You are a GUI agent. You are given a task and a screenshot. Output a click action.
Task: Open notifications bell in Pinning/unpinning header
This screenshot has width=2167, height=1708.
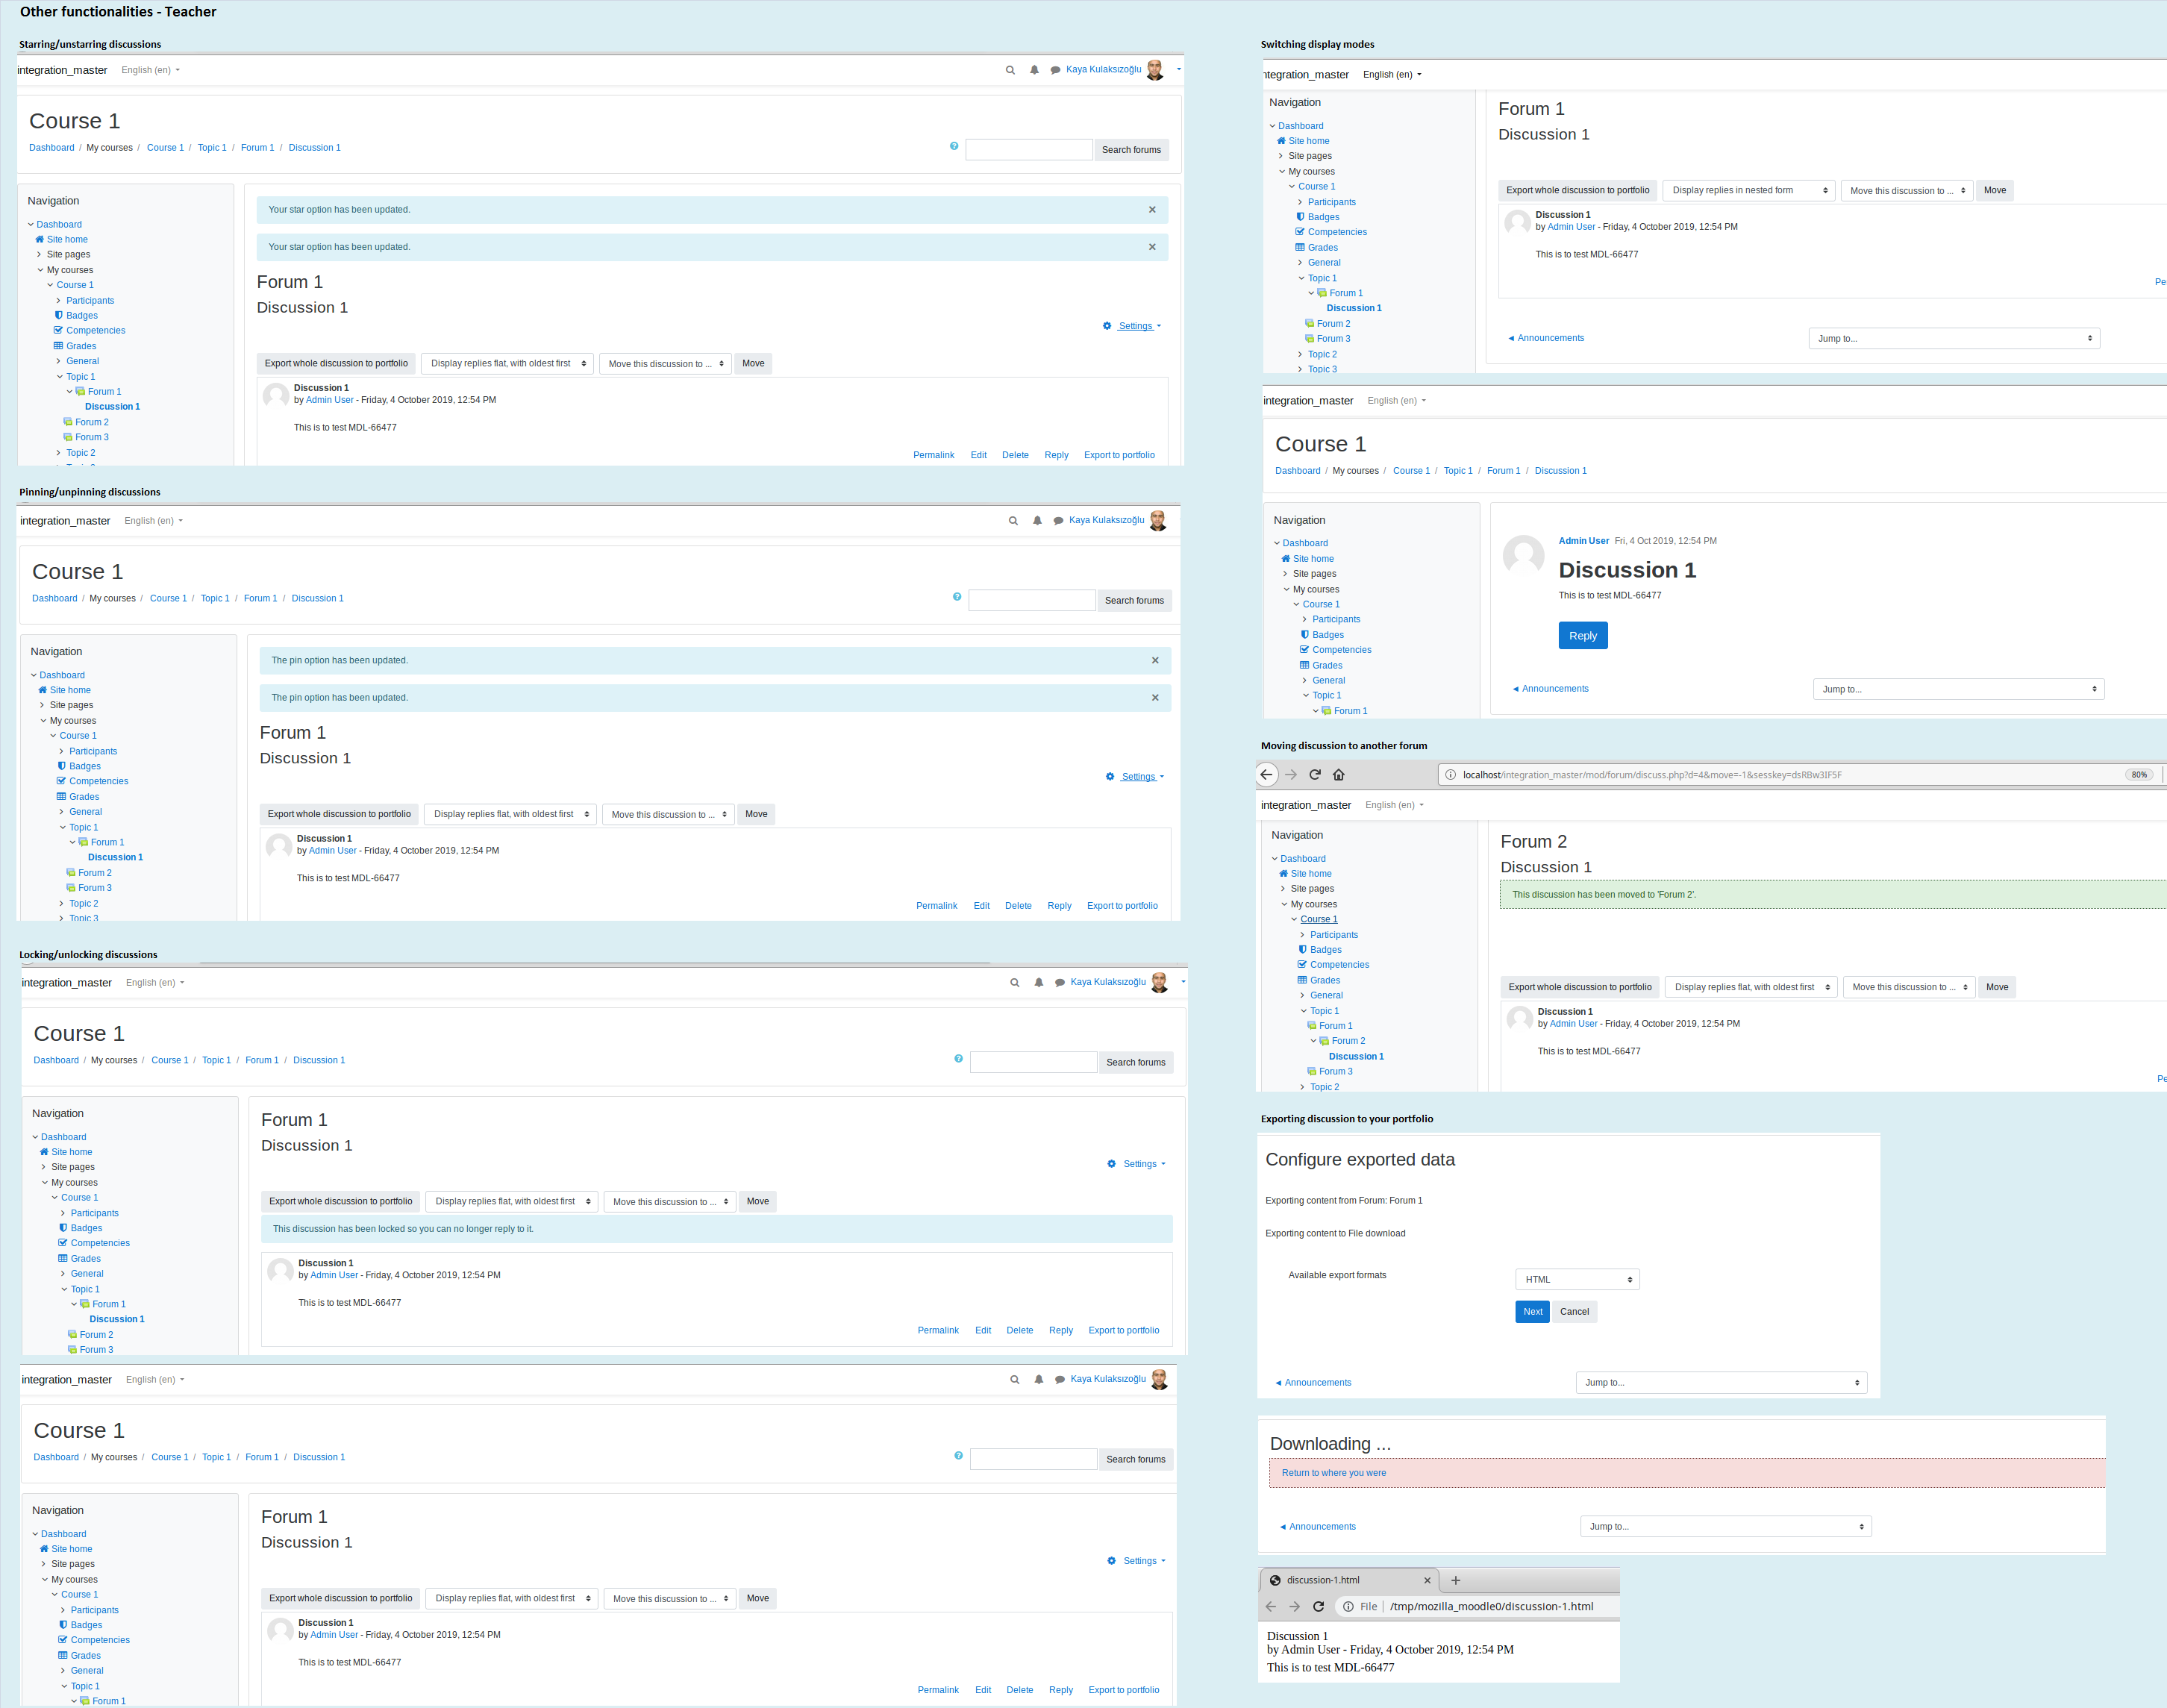click(1037, 521)
